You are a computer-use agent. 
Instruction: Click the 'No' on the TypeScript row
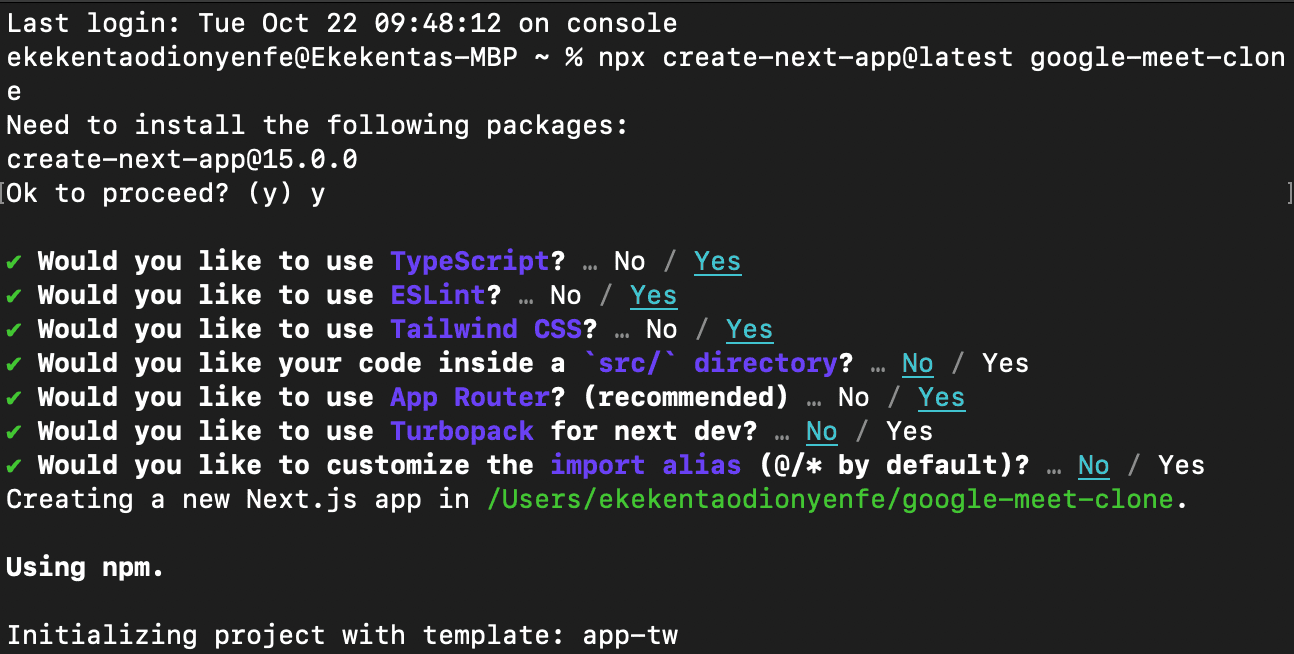(x=630, y=261)
